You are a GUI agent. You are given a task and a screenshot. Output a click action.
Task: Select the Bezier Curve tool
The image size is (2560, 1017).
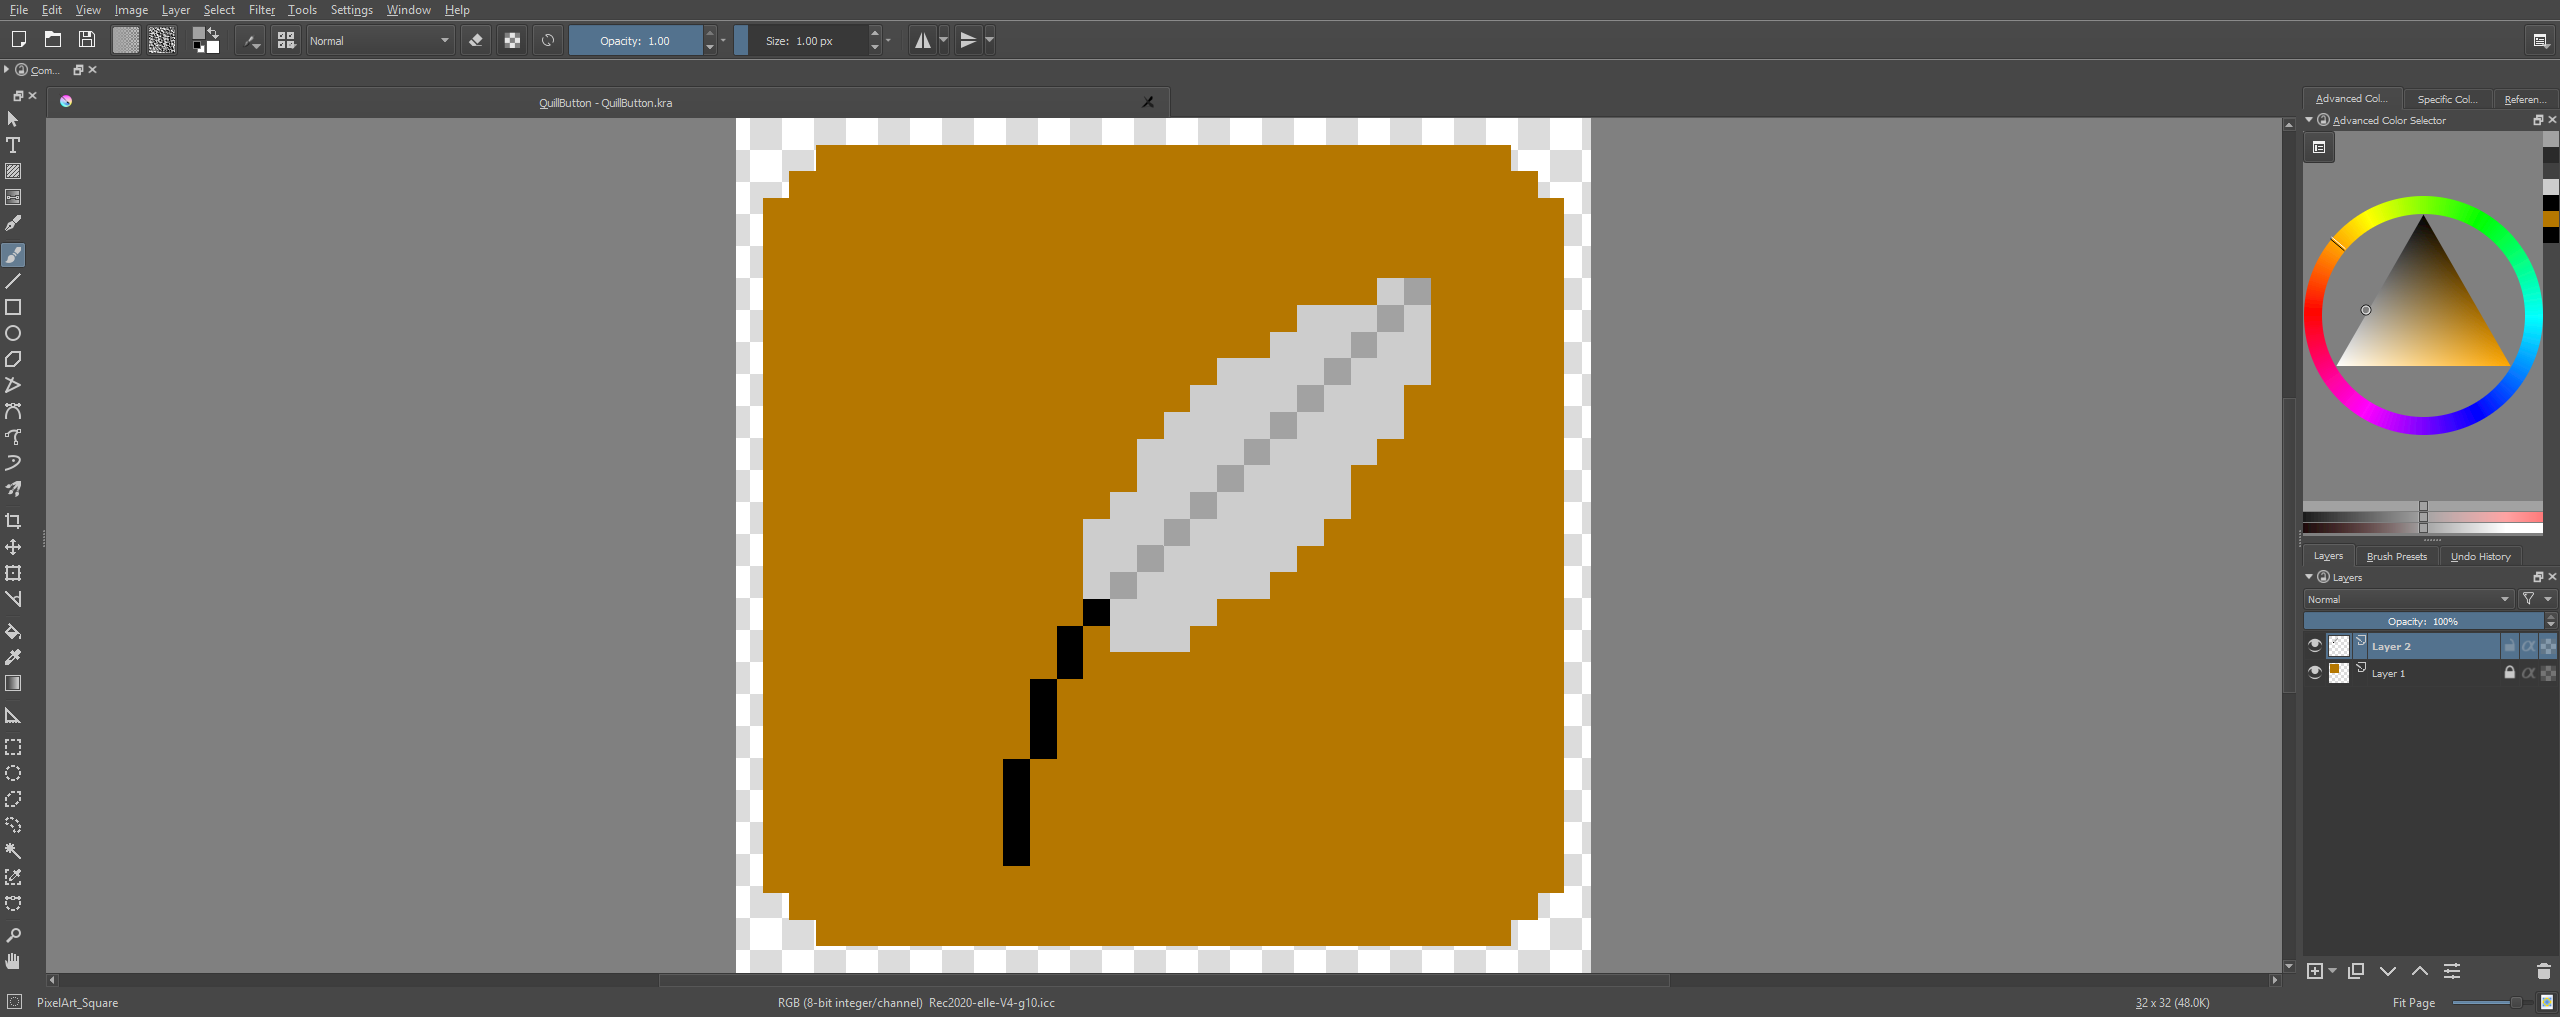click(13, 411)
